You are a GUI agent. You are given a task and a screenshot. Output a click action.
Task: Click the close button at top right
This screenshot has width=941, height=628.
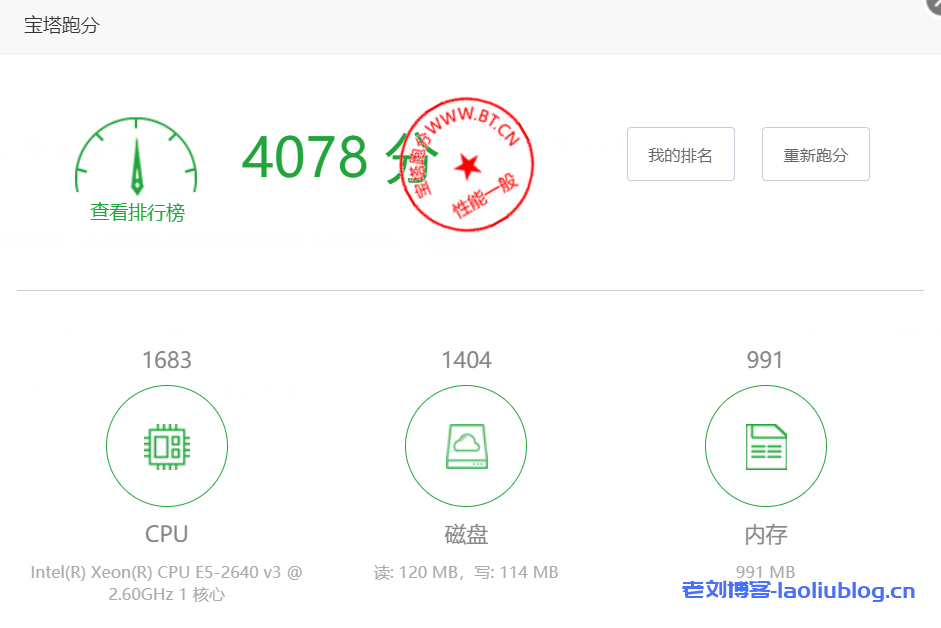point(932,6)
